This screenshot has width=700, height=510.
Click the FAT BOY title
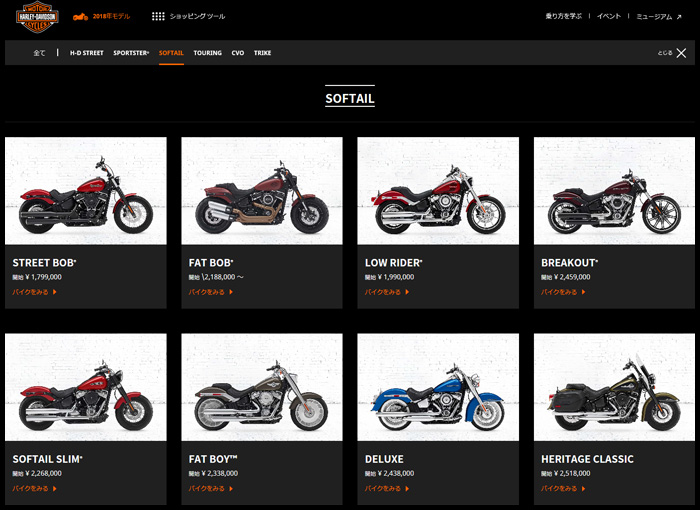[x=213, y=459]
